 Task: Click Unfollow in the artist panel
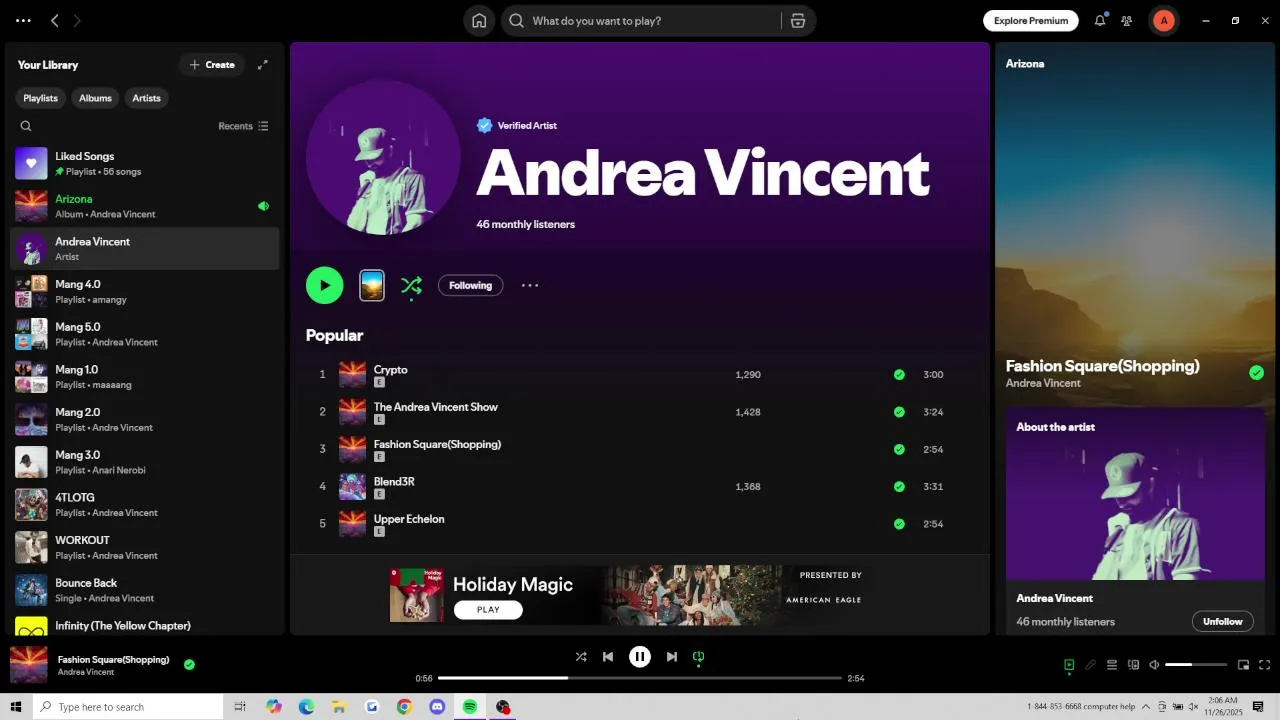(x=1223, y=621)
